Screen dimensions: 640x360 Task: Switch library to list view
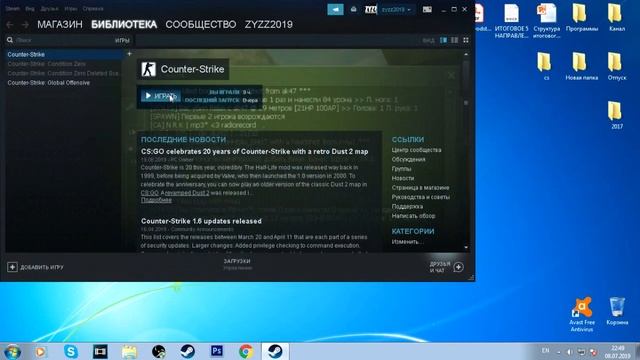(x=454, y=40)
